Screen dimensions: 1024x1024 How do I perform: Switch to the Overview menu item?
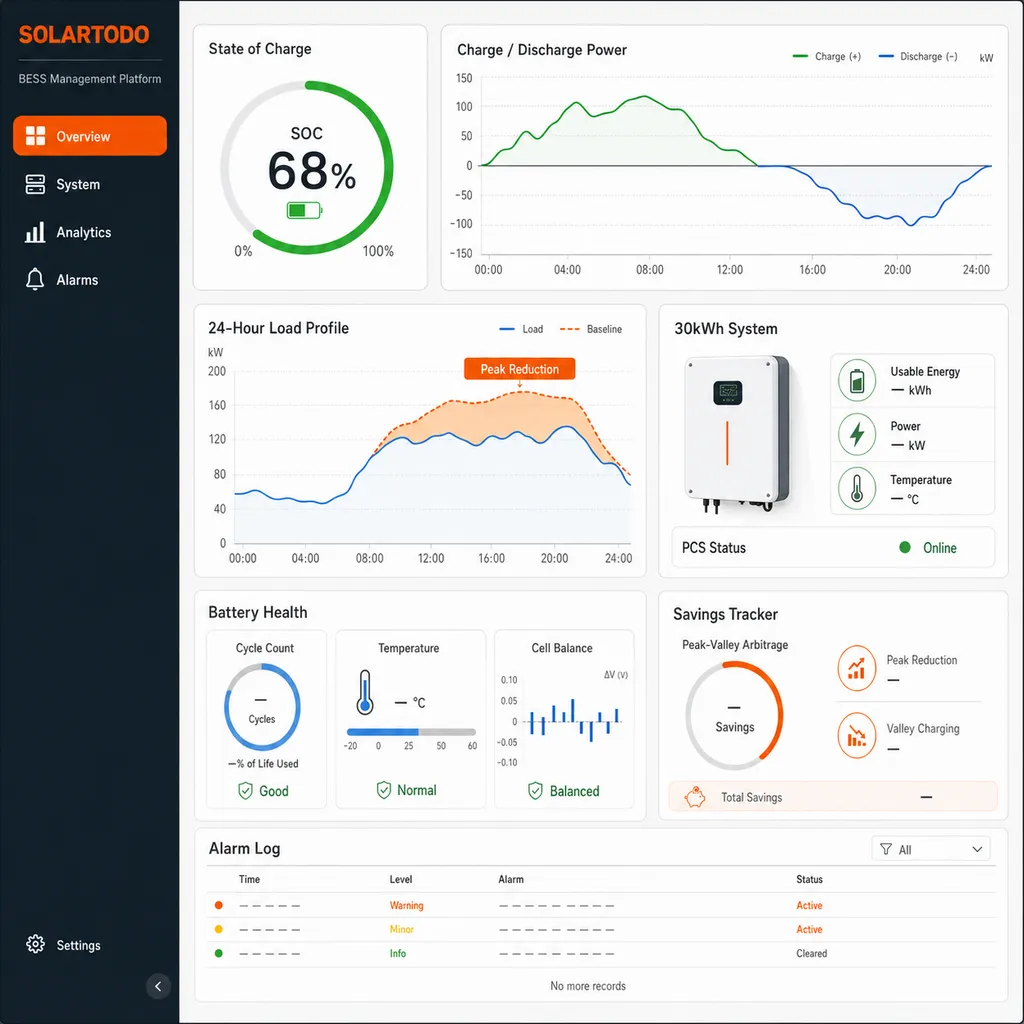(x=90, y=136)
